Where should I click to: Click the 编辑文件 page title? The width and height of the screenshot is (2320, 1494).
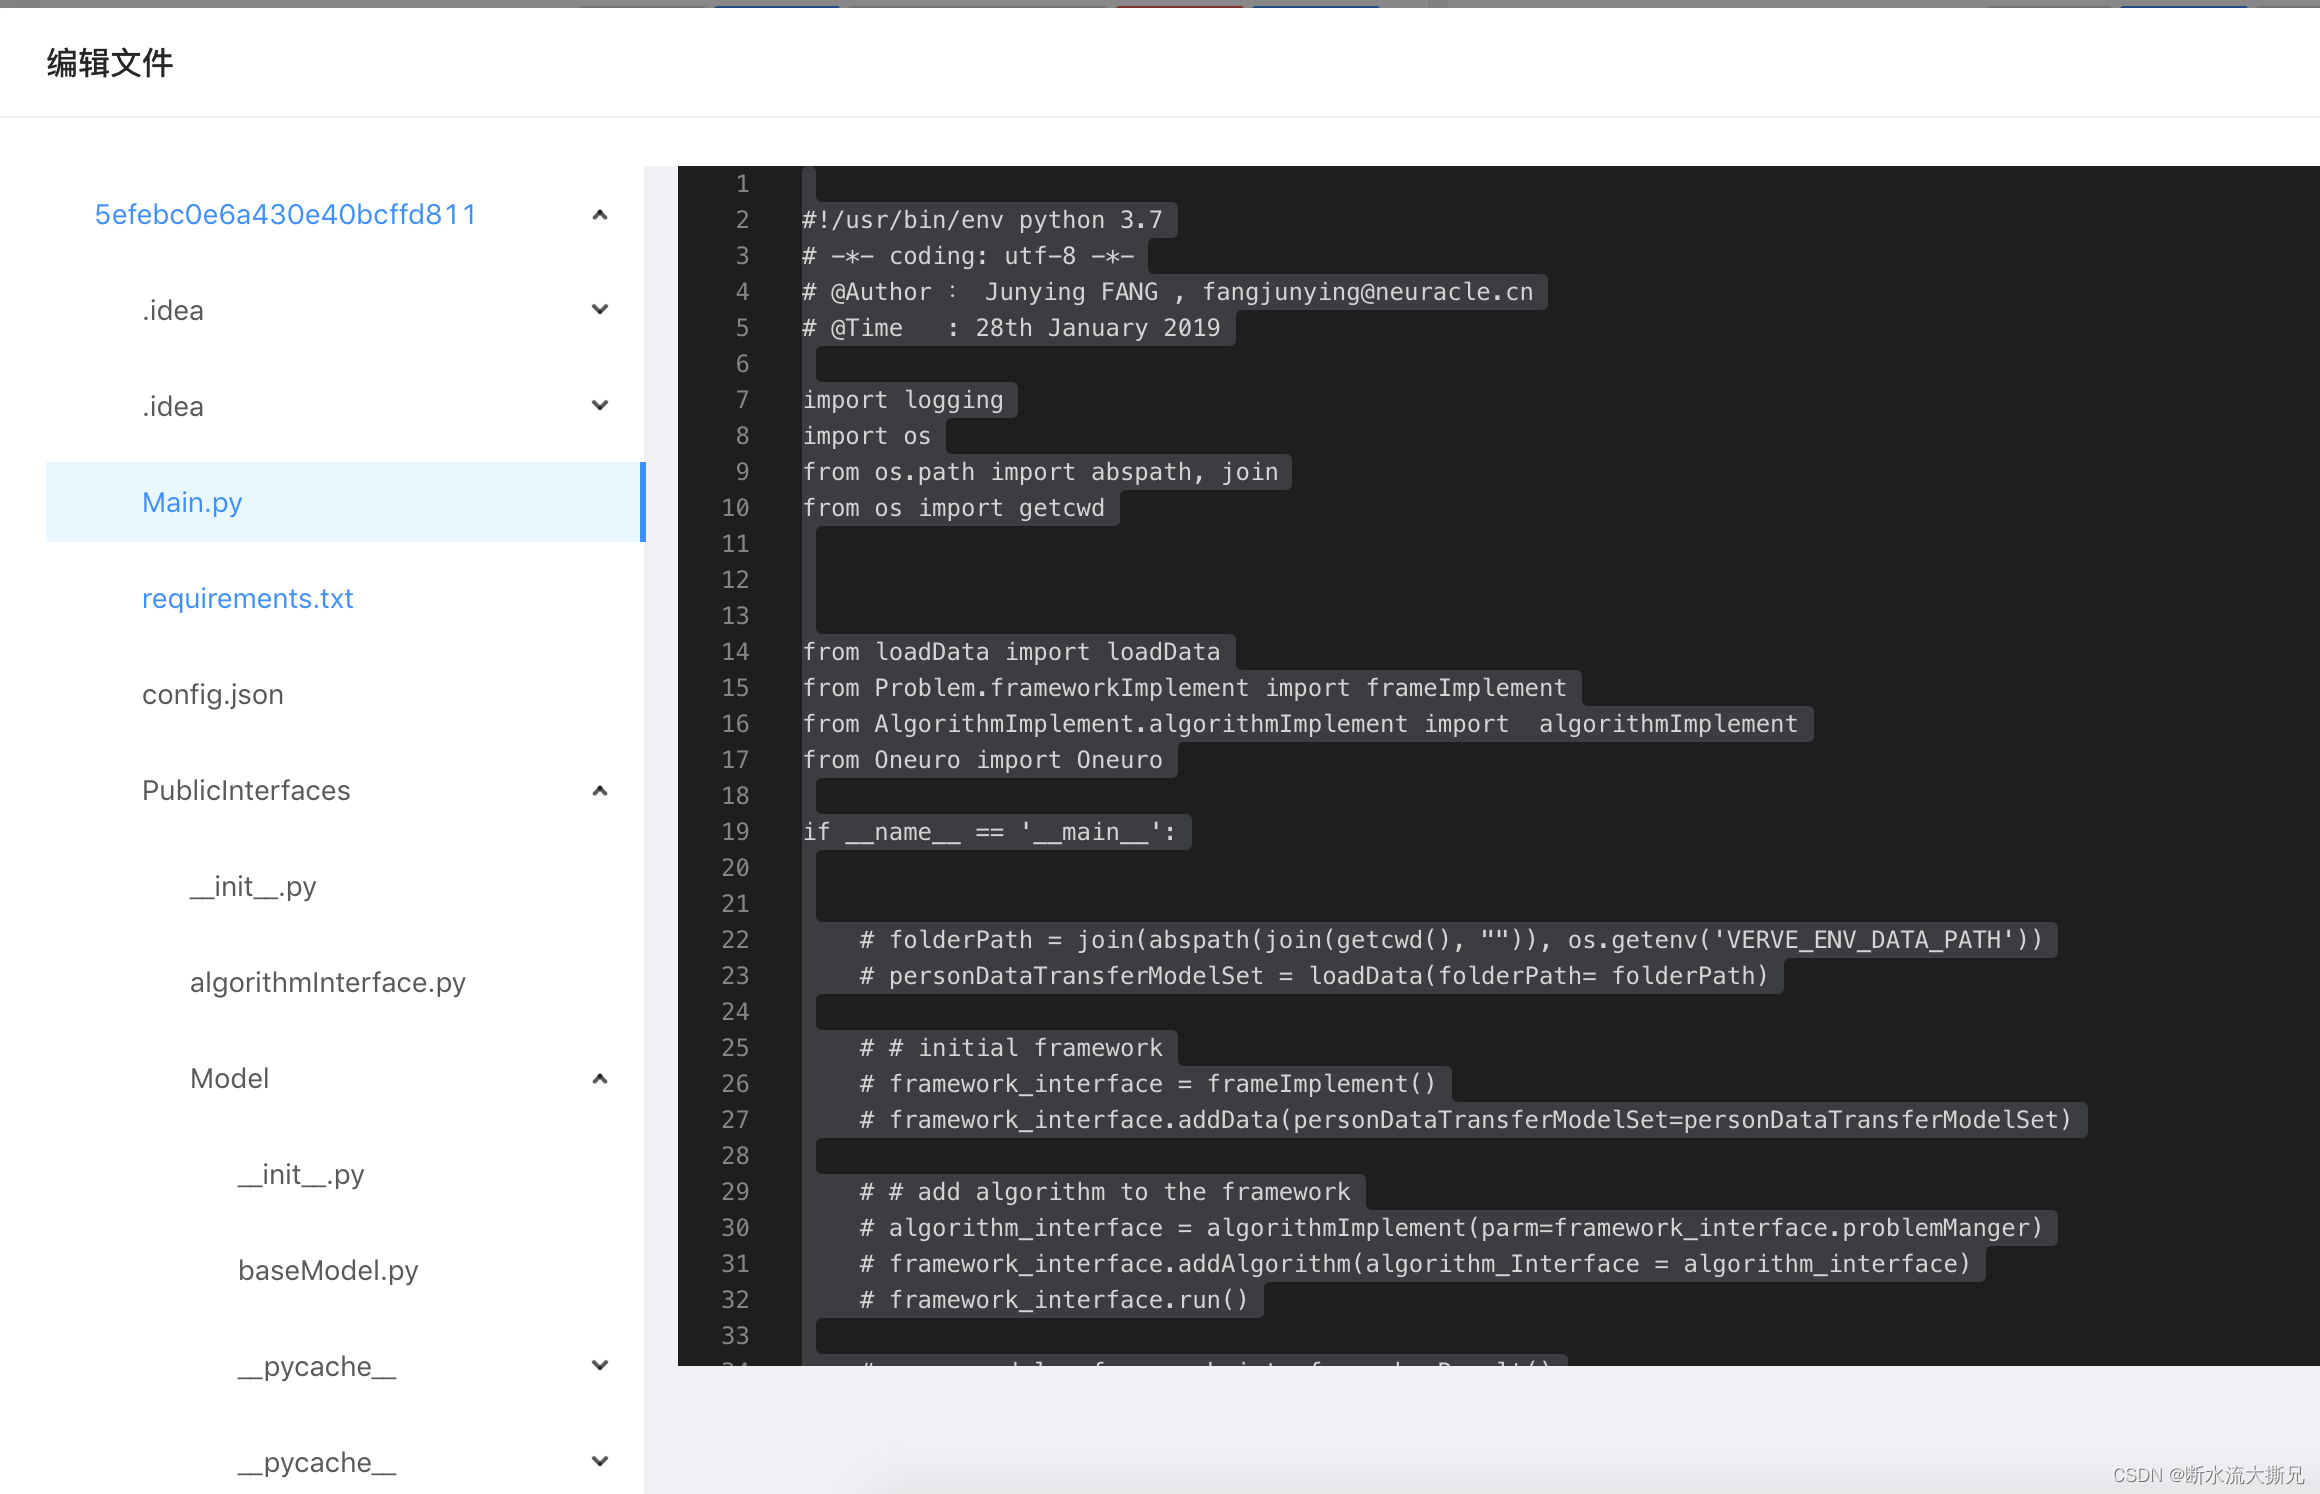pyautogui.click(x=109, y=62)
